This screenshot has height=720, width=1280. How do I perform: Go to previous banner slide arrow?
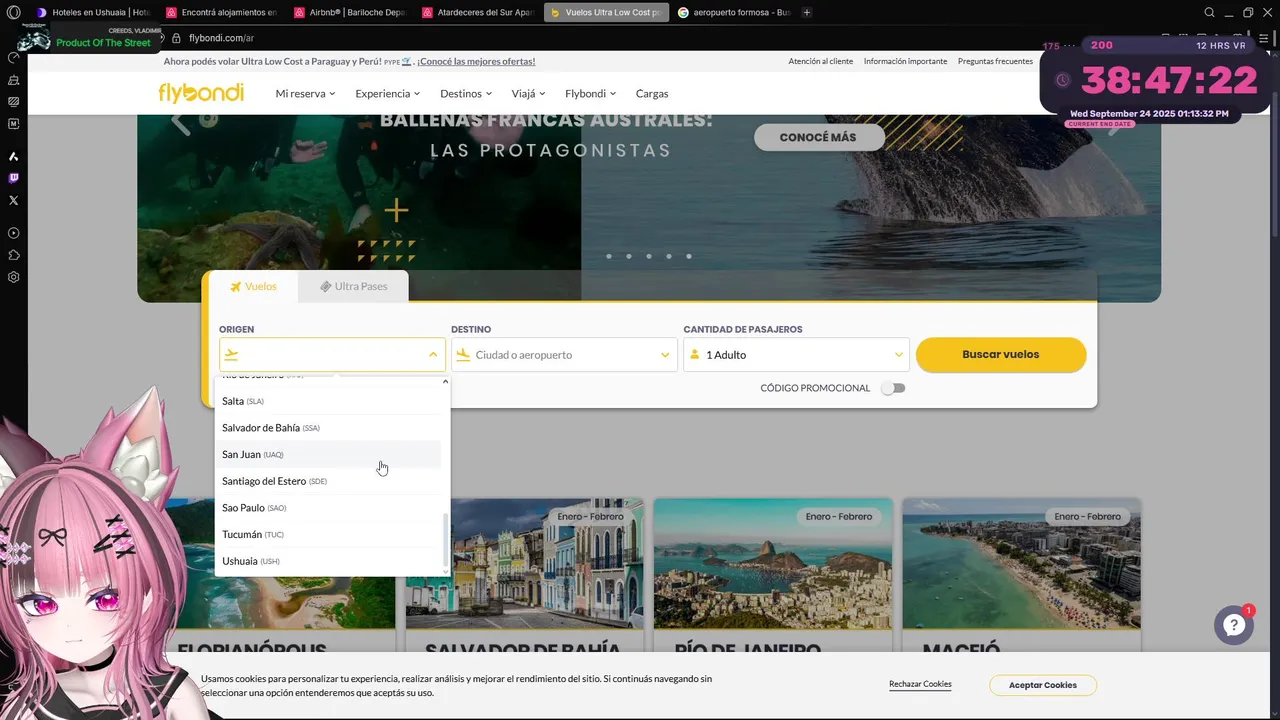tap(180, 122)
